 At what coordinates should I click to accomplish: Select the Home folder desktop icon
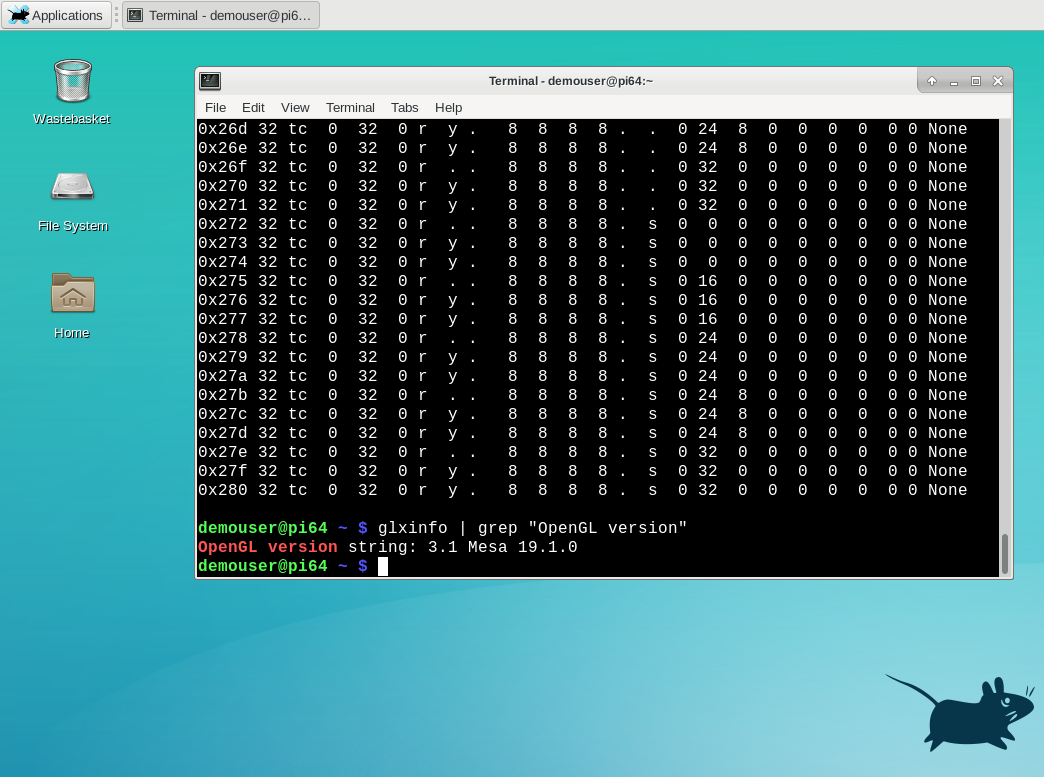tap(72, 306)
